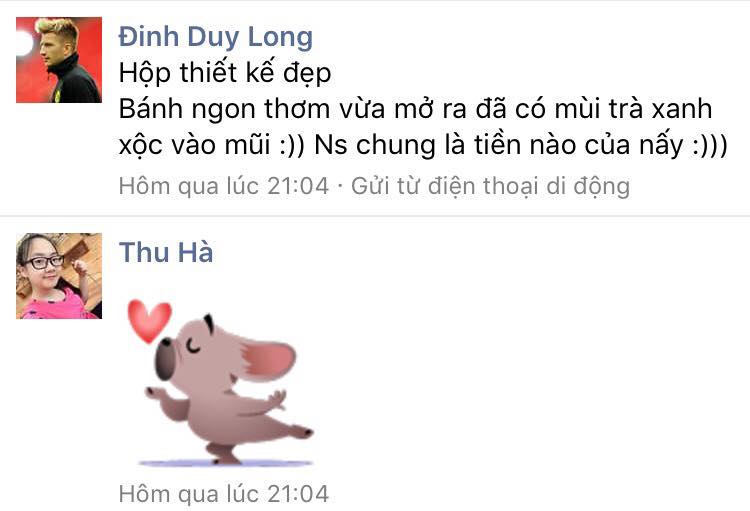This screenshot has height=511, width=750.
Task: Open Thu Hà's profile picture
Action: point(59,276)
